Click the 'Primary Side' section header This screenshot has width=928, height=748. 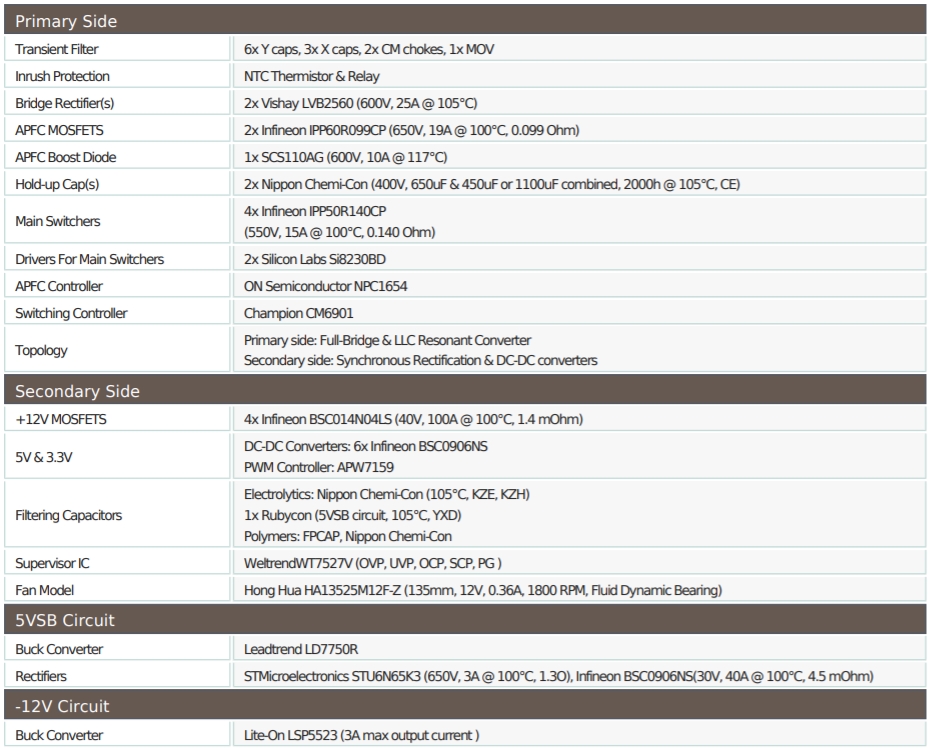[x=465, y=20]
